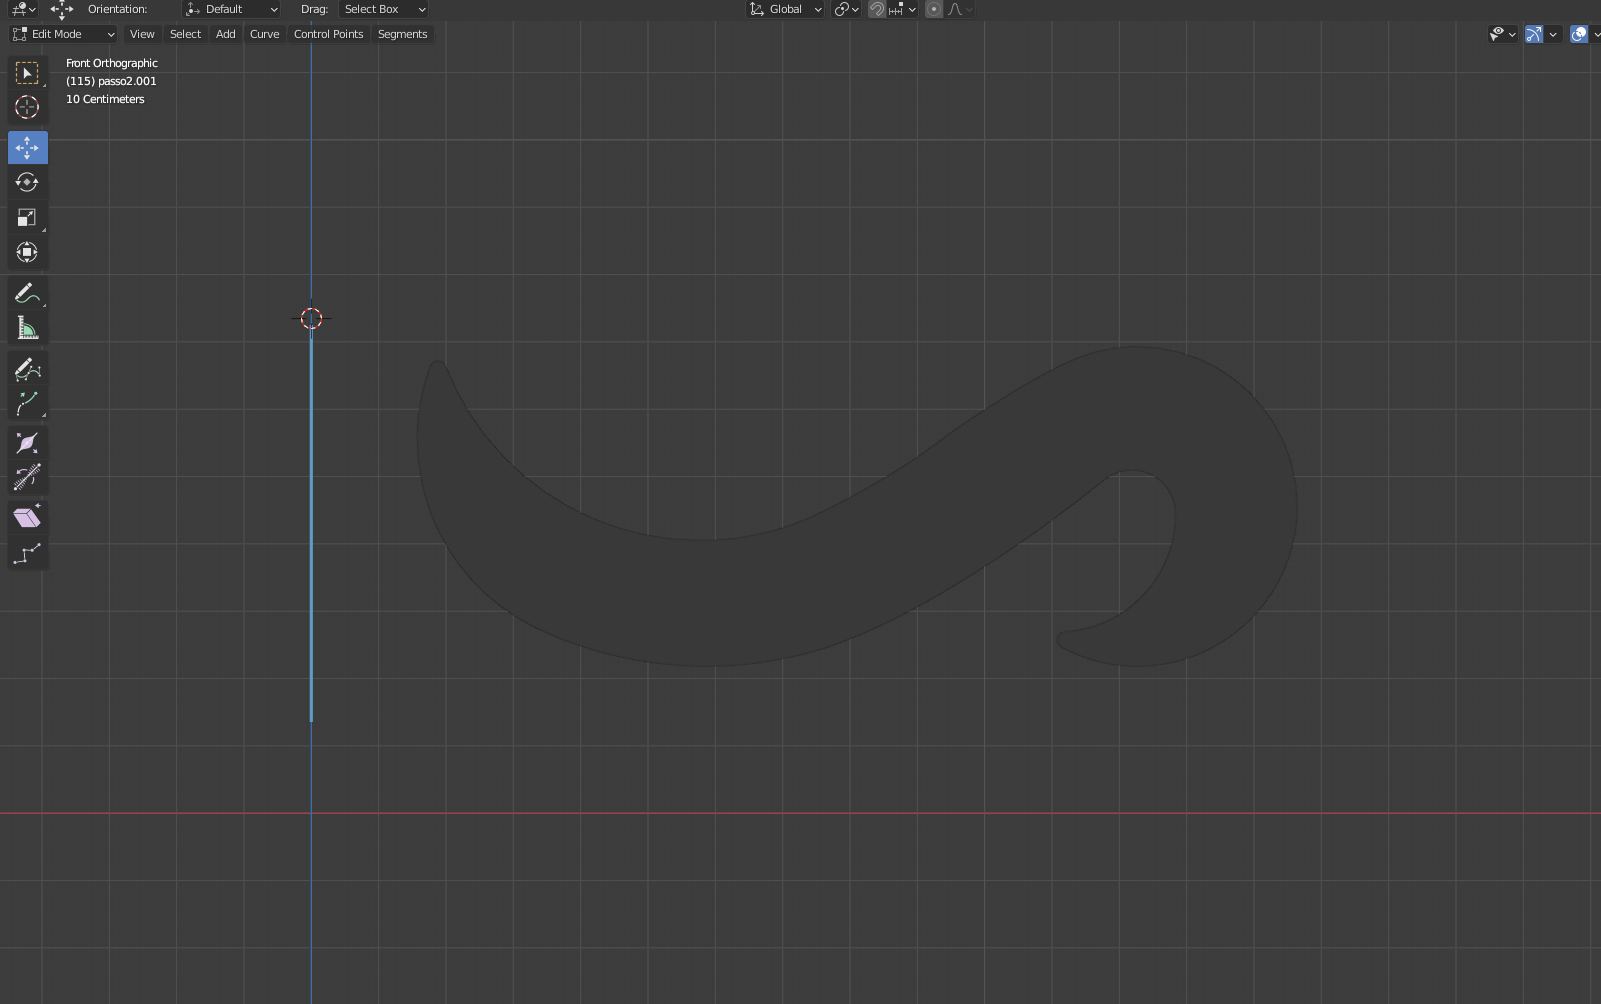Screen dimensions: 1601x1004
Task: Open the snapping options dropdown
Action: (x=902, y=9)
